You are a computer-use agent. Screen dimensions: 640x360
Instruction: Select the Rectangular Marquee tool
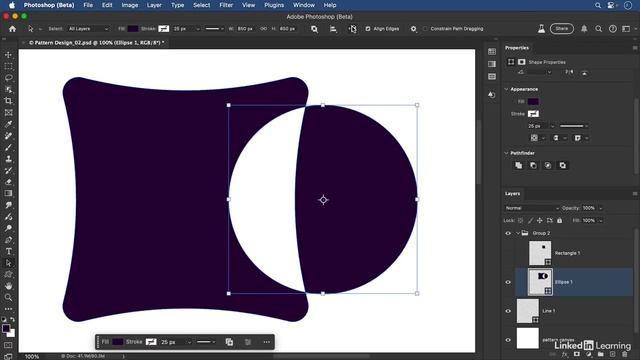(x=8, y=66)
